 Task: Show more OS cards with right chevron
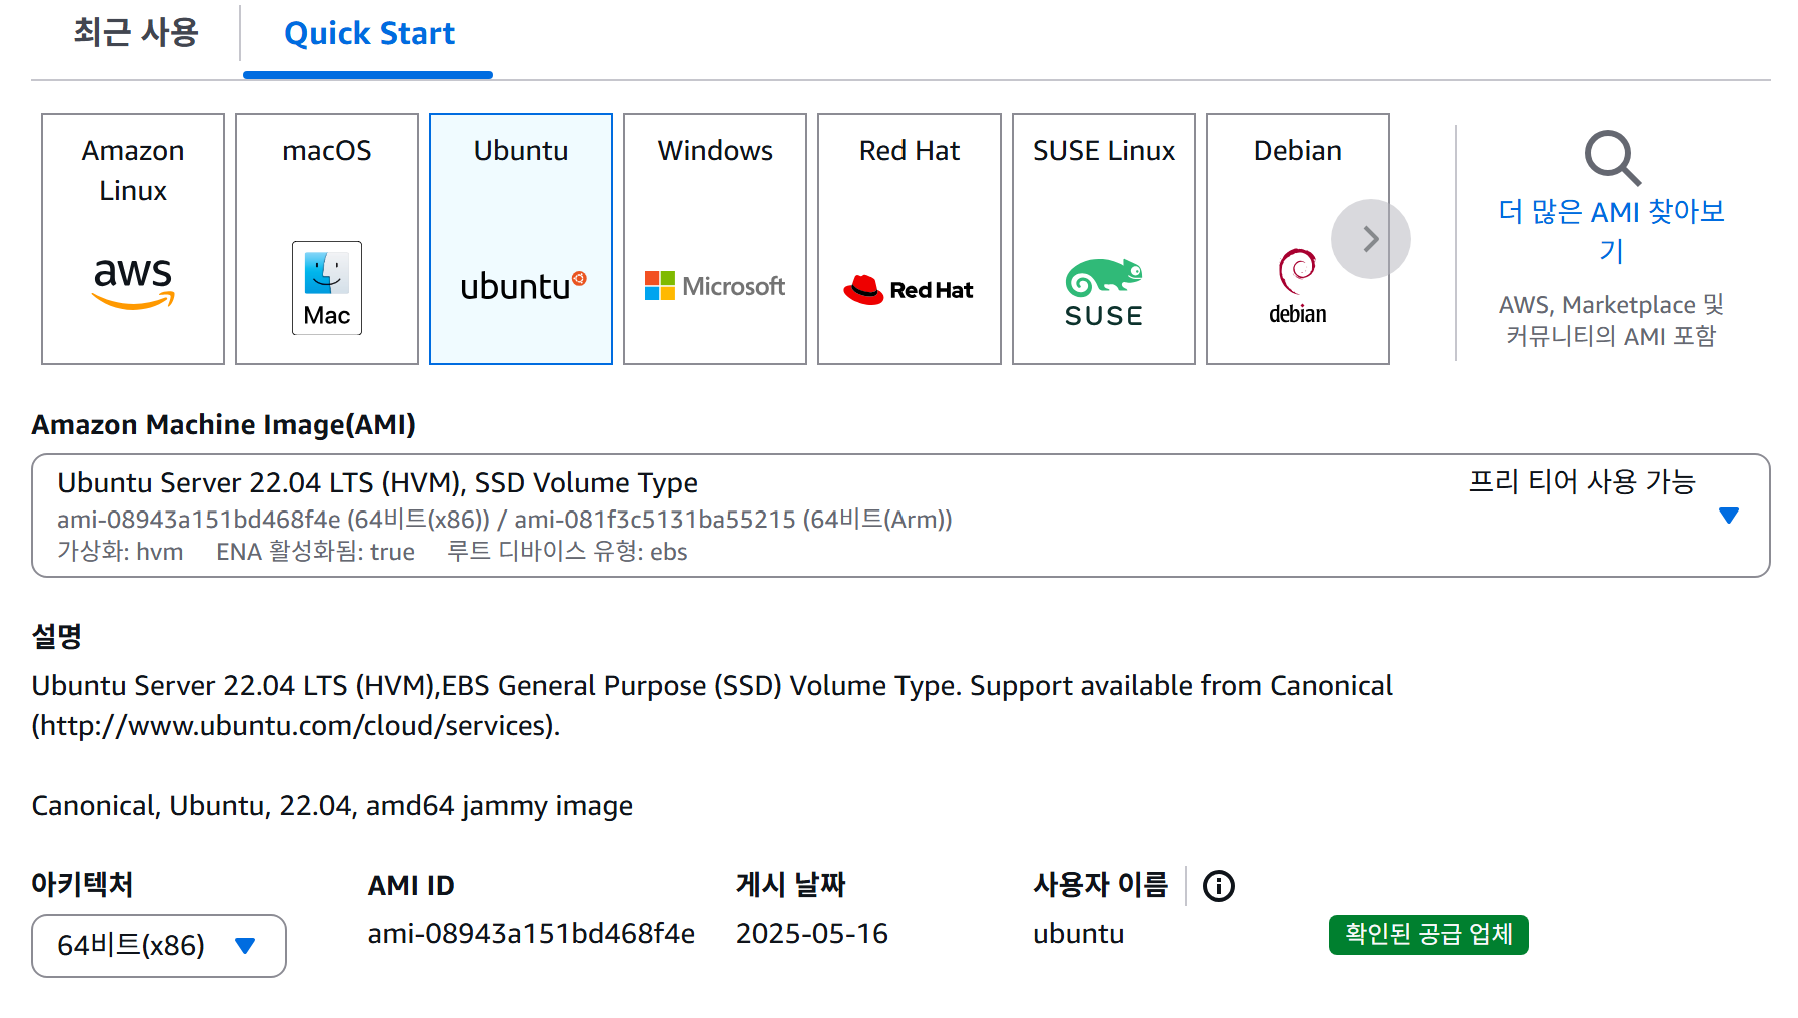(x=1371, y=239)
